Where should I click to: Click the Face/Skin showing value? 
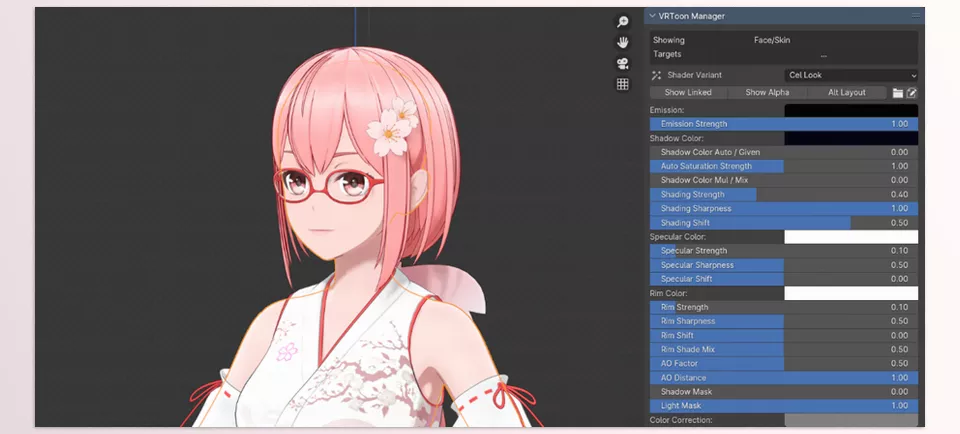(x=771, y=40)
